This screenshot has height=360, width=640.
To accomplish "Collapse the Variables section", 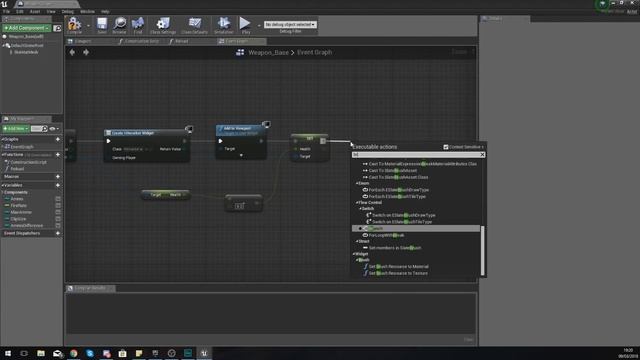I will click(2, 185).
